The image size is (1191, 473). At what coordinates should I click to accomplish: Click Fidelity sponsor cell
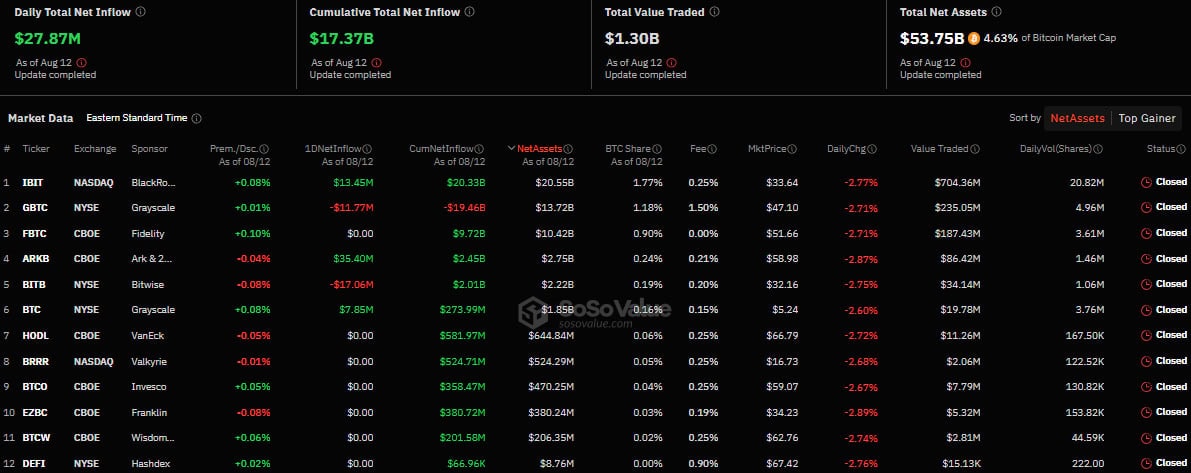[147, 234]
